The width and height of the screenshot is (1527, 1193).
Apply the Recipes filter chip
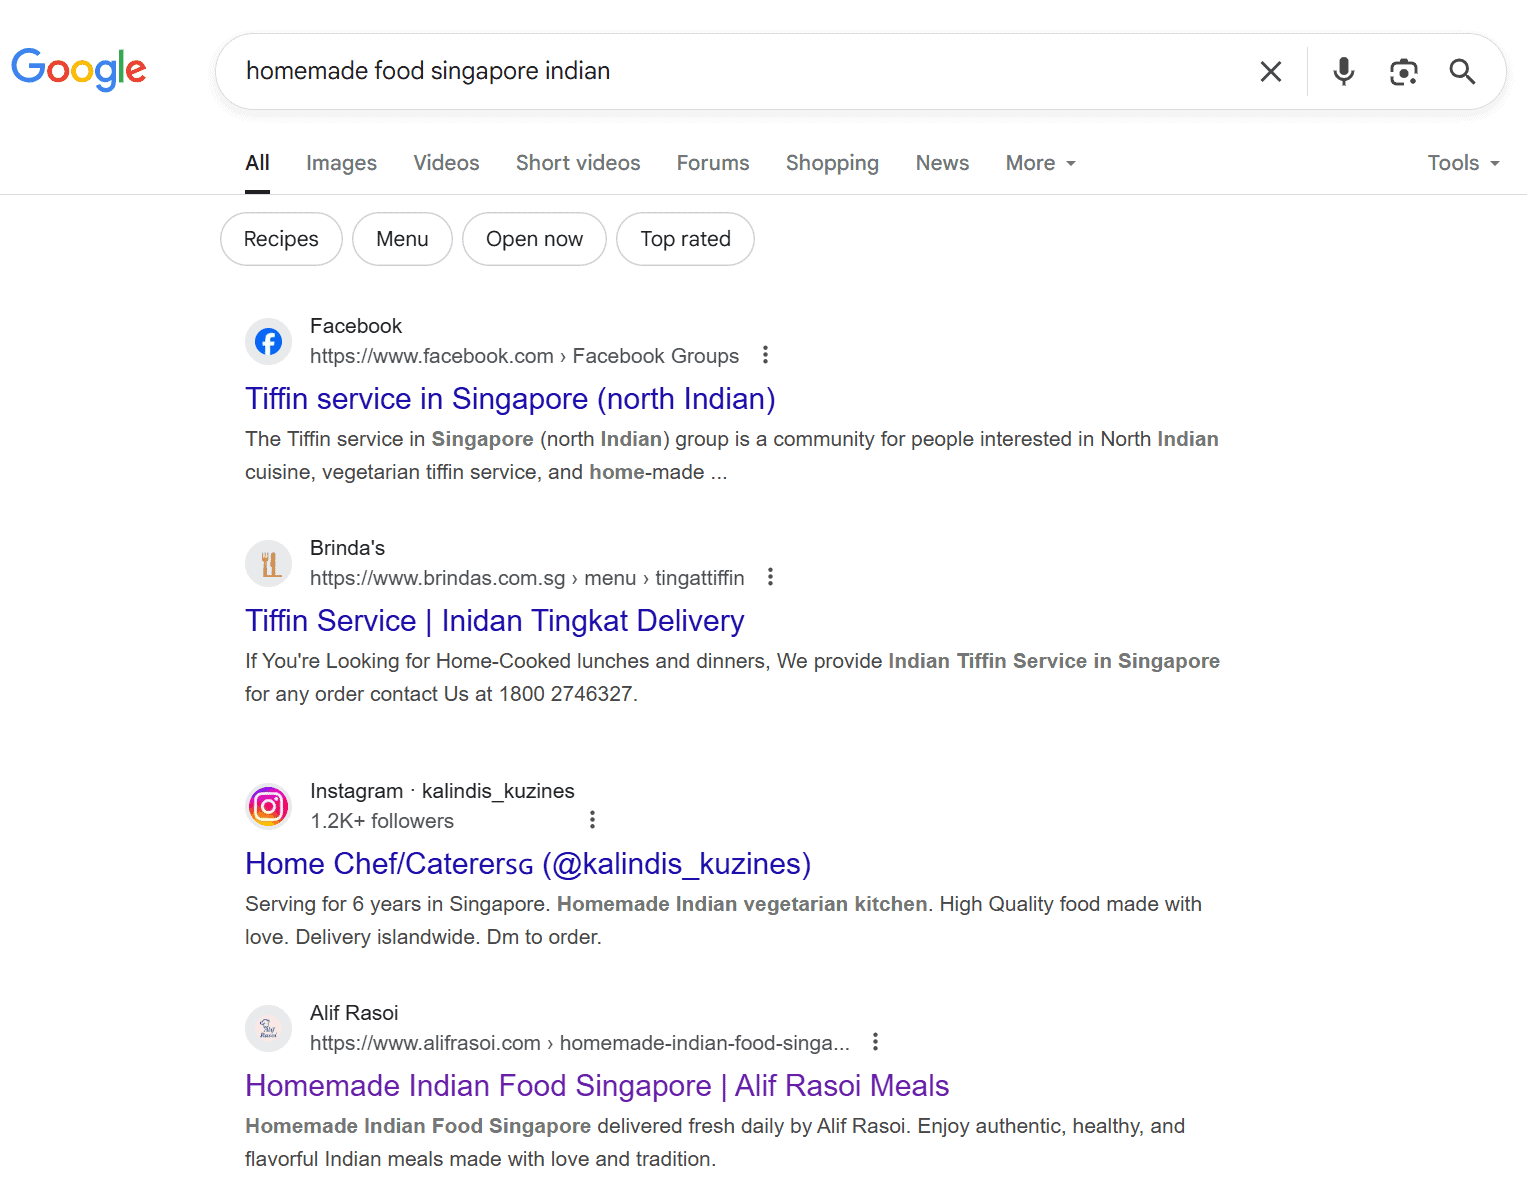coord(281,239)
